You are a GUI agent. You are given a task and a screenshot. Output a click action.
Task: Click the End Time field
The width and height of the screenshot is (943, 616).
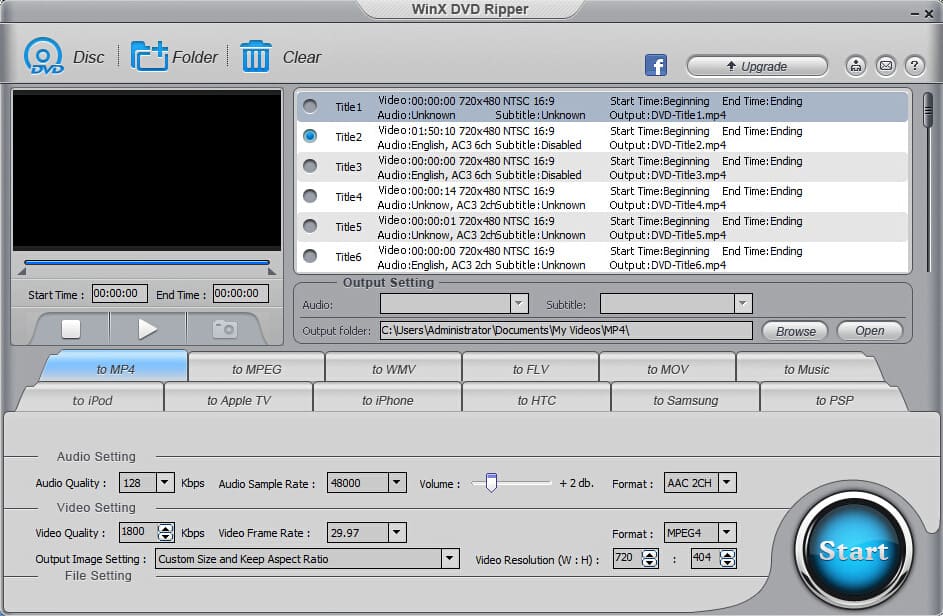(x=241, y=294)
